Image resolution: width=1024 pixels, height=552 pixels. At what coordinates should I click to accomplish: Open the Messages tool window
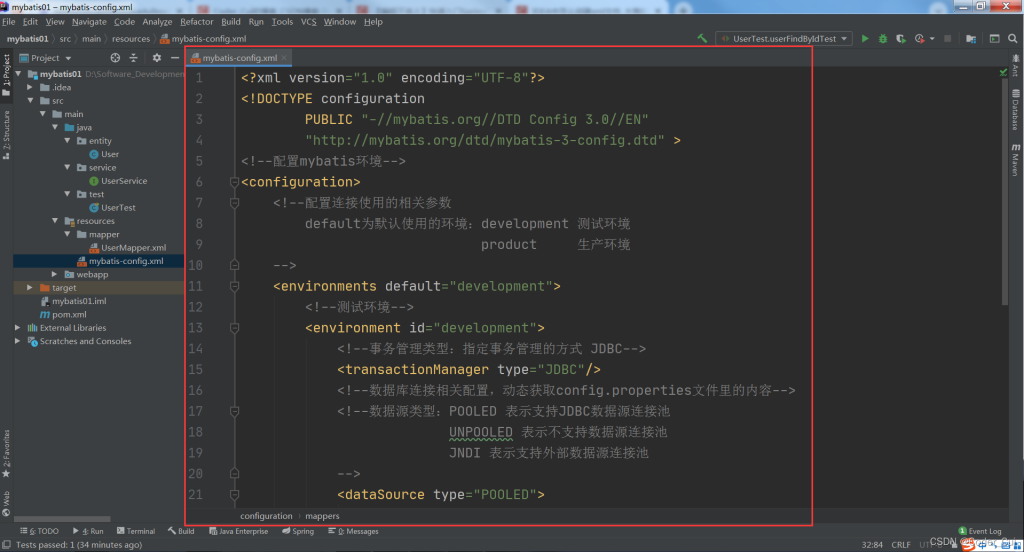[x=353, y=531]
